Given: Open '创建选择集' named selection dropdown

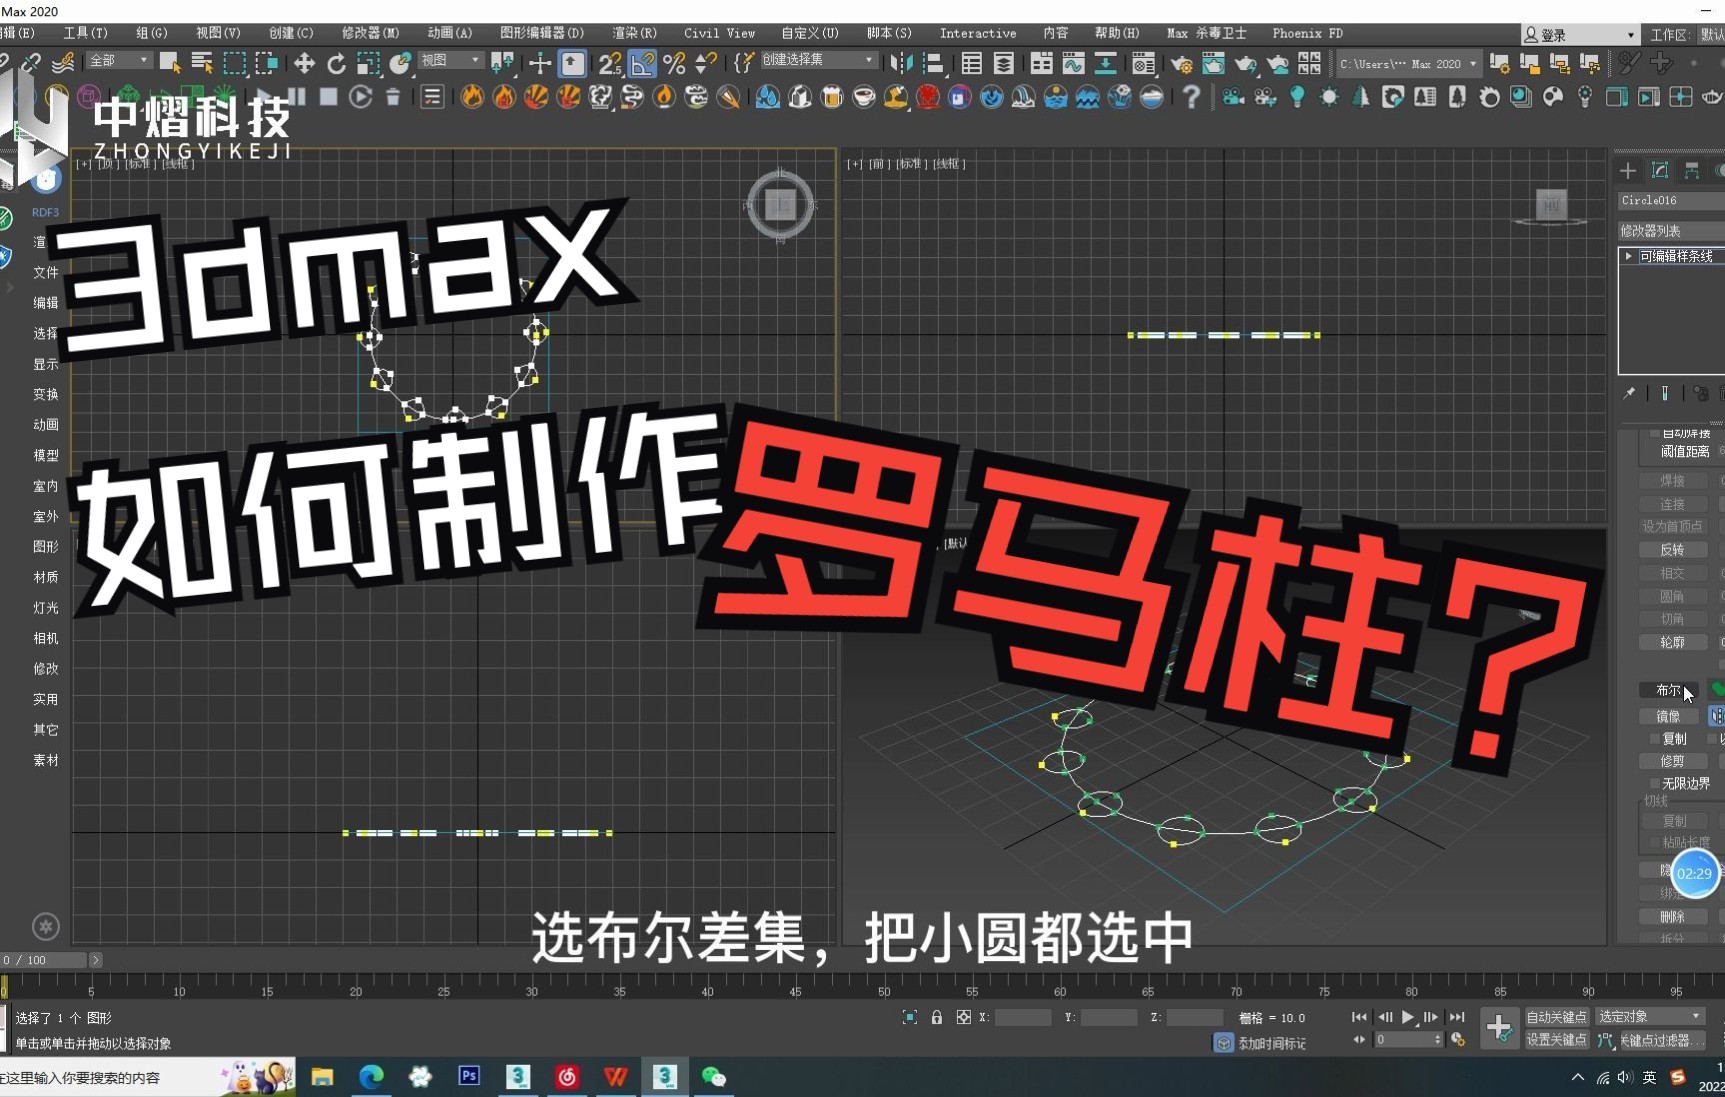Looking at the screenshot, I should [x=818, y=60].
